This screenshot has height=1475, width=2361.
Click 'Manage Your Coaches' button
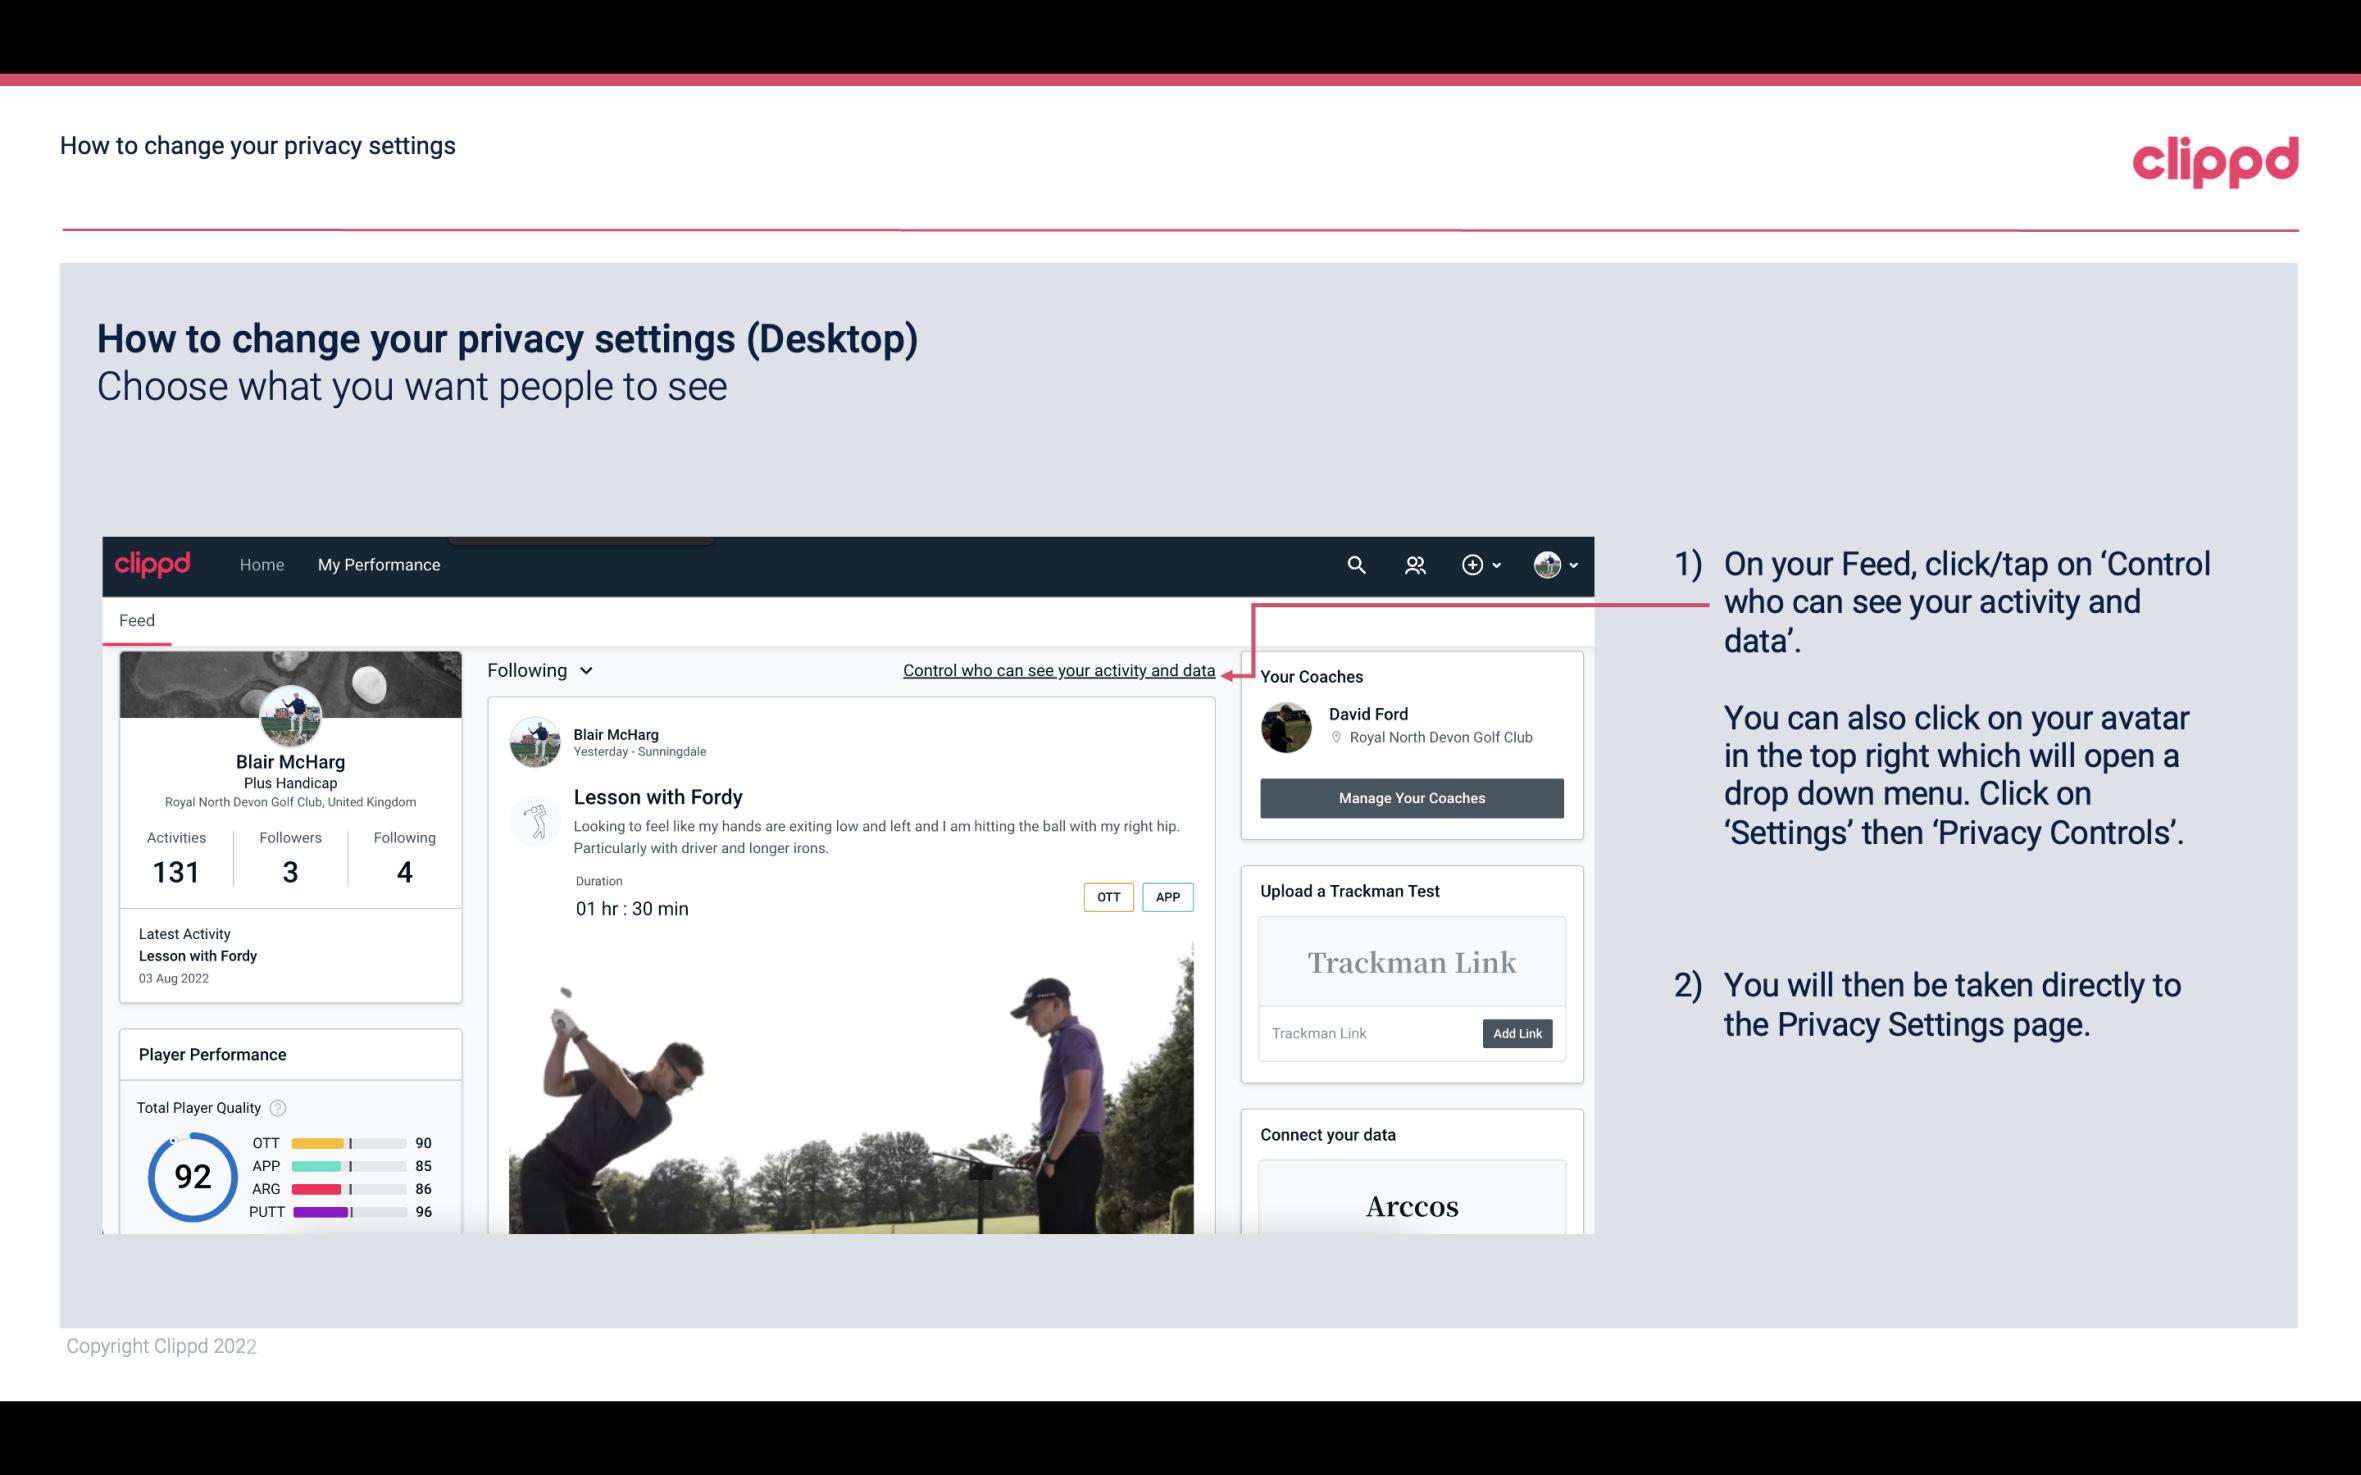point(1412,797)
